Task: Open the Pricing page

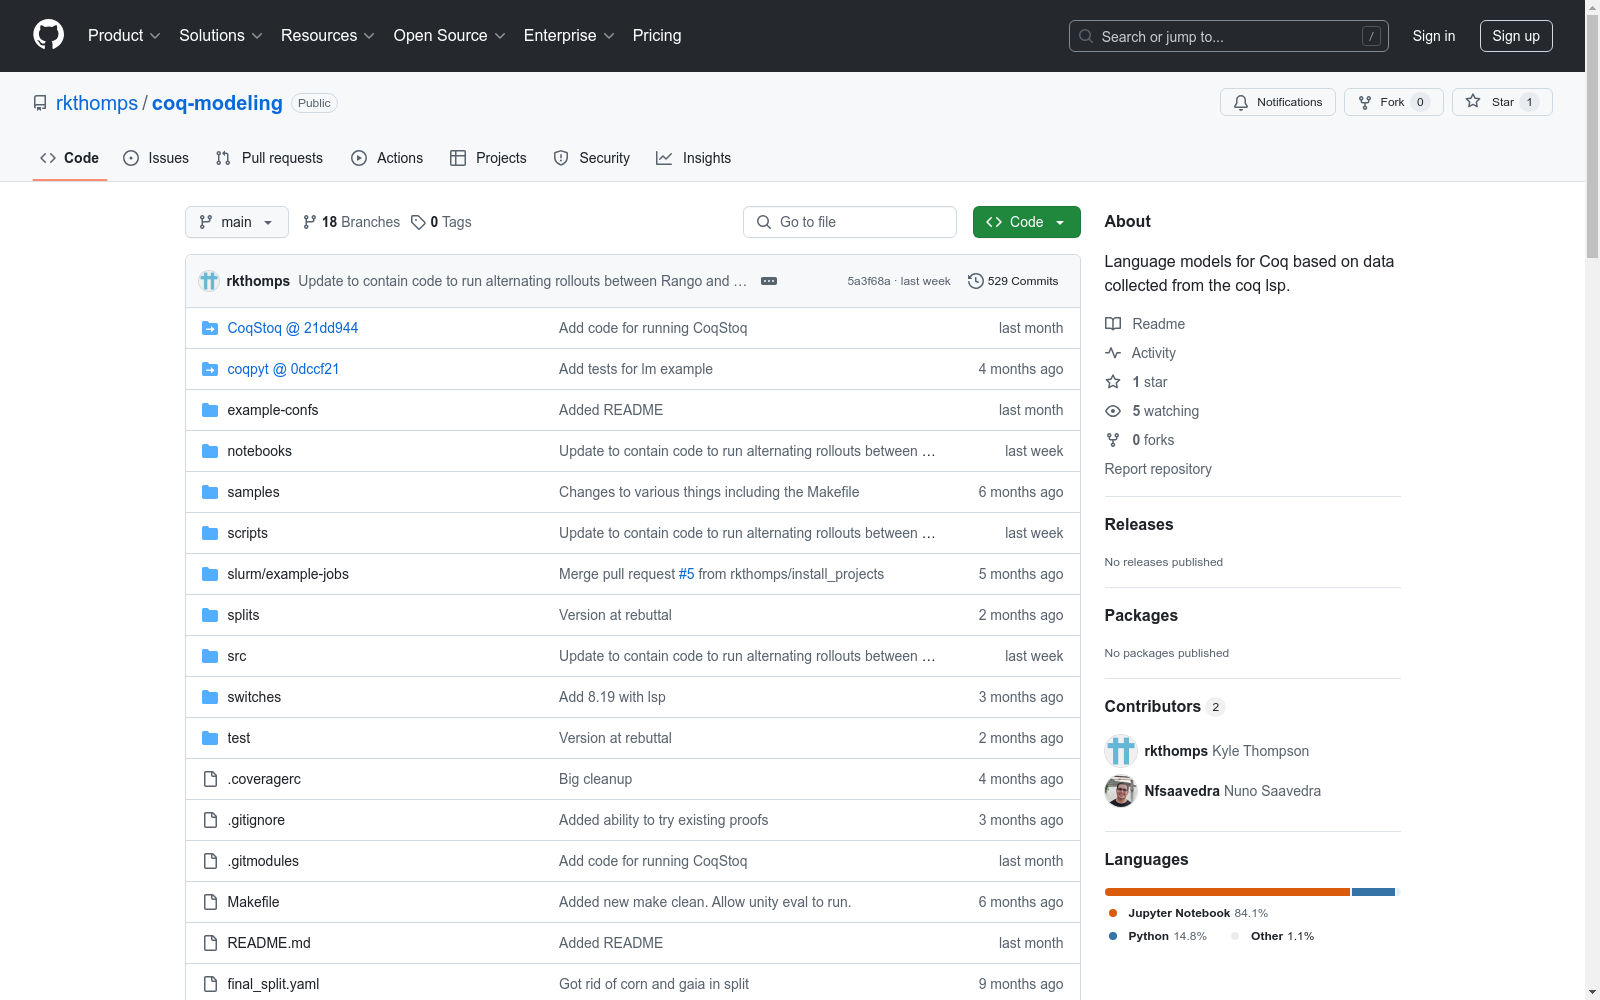Action: 657,36
